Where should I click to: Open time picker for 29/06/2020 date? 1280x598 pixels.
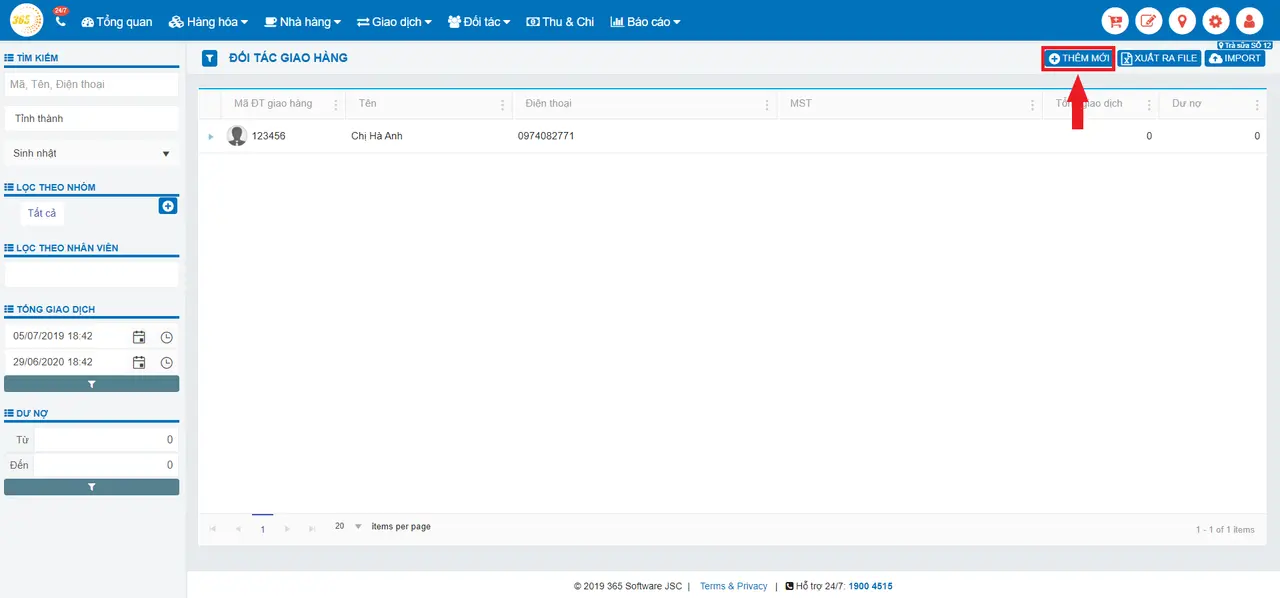tap(167, 363)
